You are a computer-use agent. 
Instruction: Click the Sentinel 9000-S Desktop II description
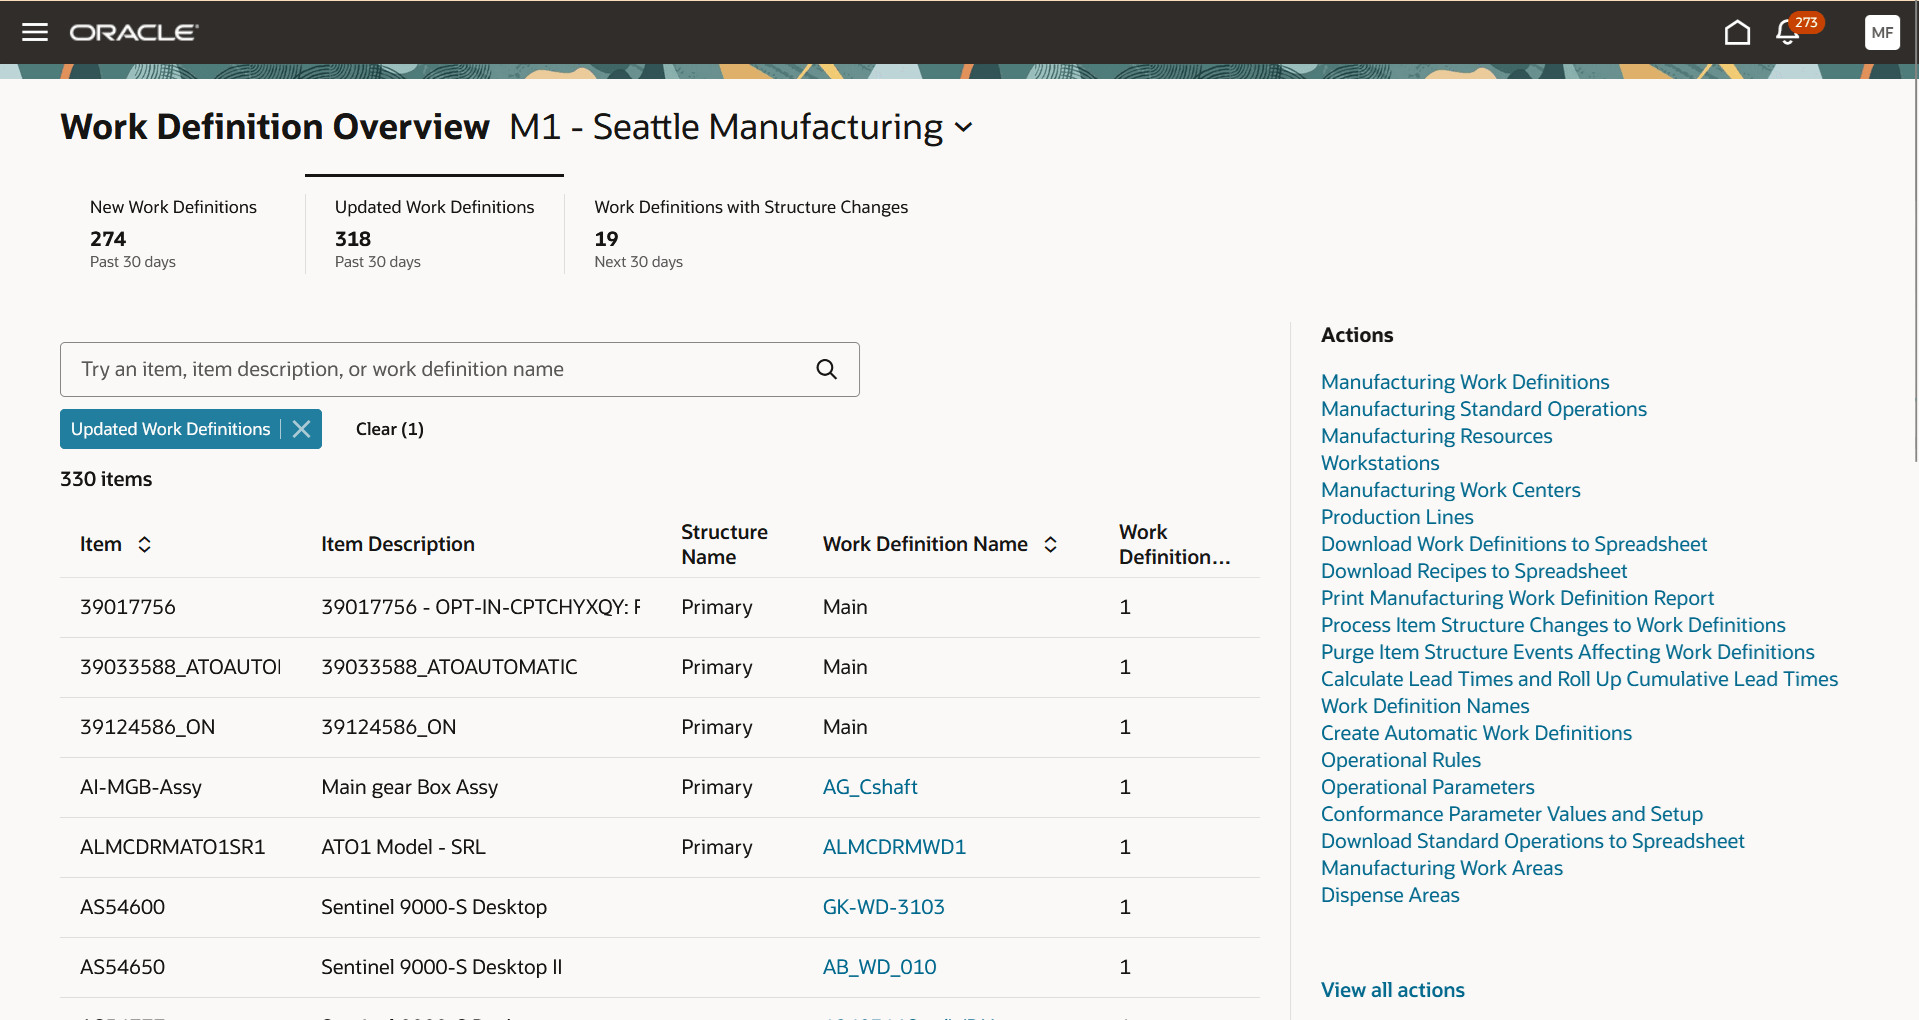pyautogui.click(x=441, y=967)
